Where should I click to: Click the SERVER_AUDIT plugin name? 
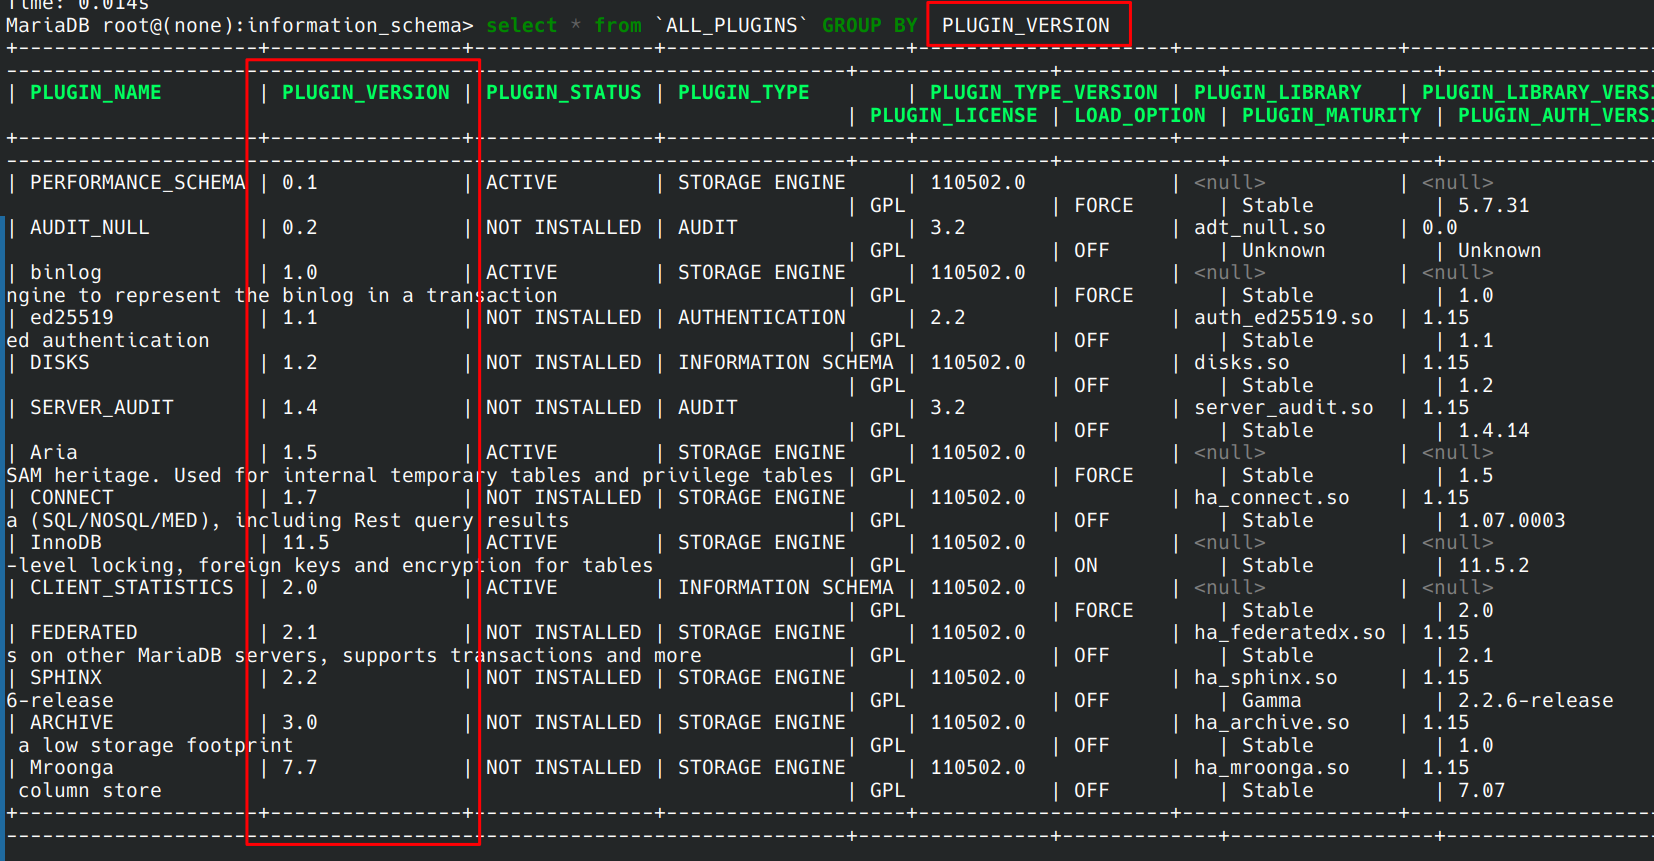click(x=102, y=408)
